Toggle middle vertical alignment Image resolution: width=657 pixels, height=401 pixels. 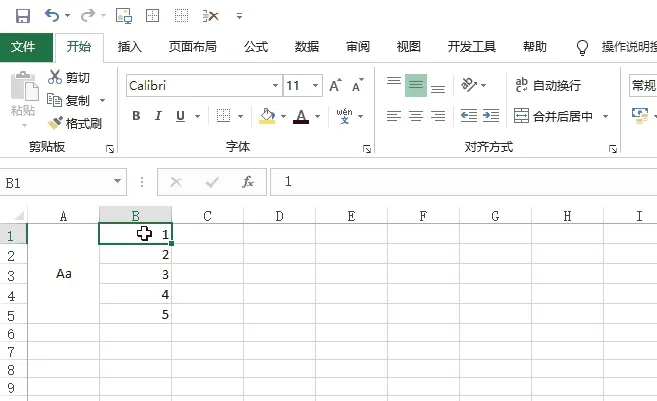tap(416, 85)
